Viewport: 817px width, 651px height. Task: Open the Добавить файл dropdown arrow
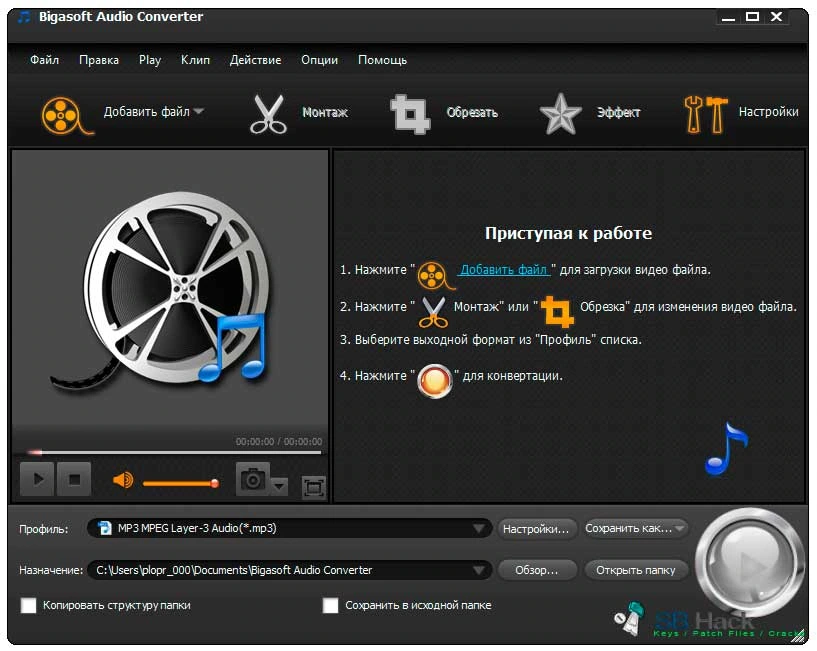(x=199, y=111)
